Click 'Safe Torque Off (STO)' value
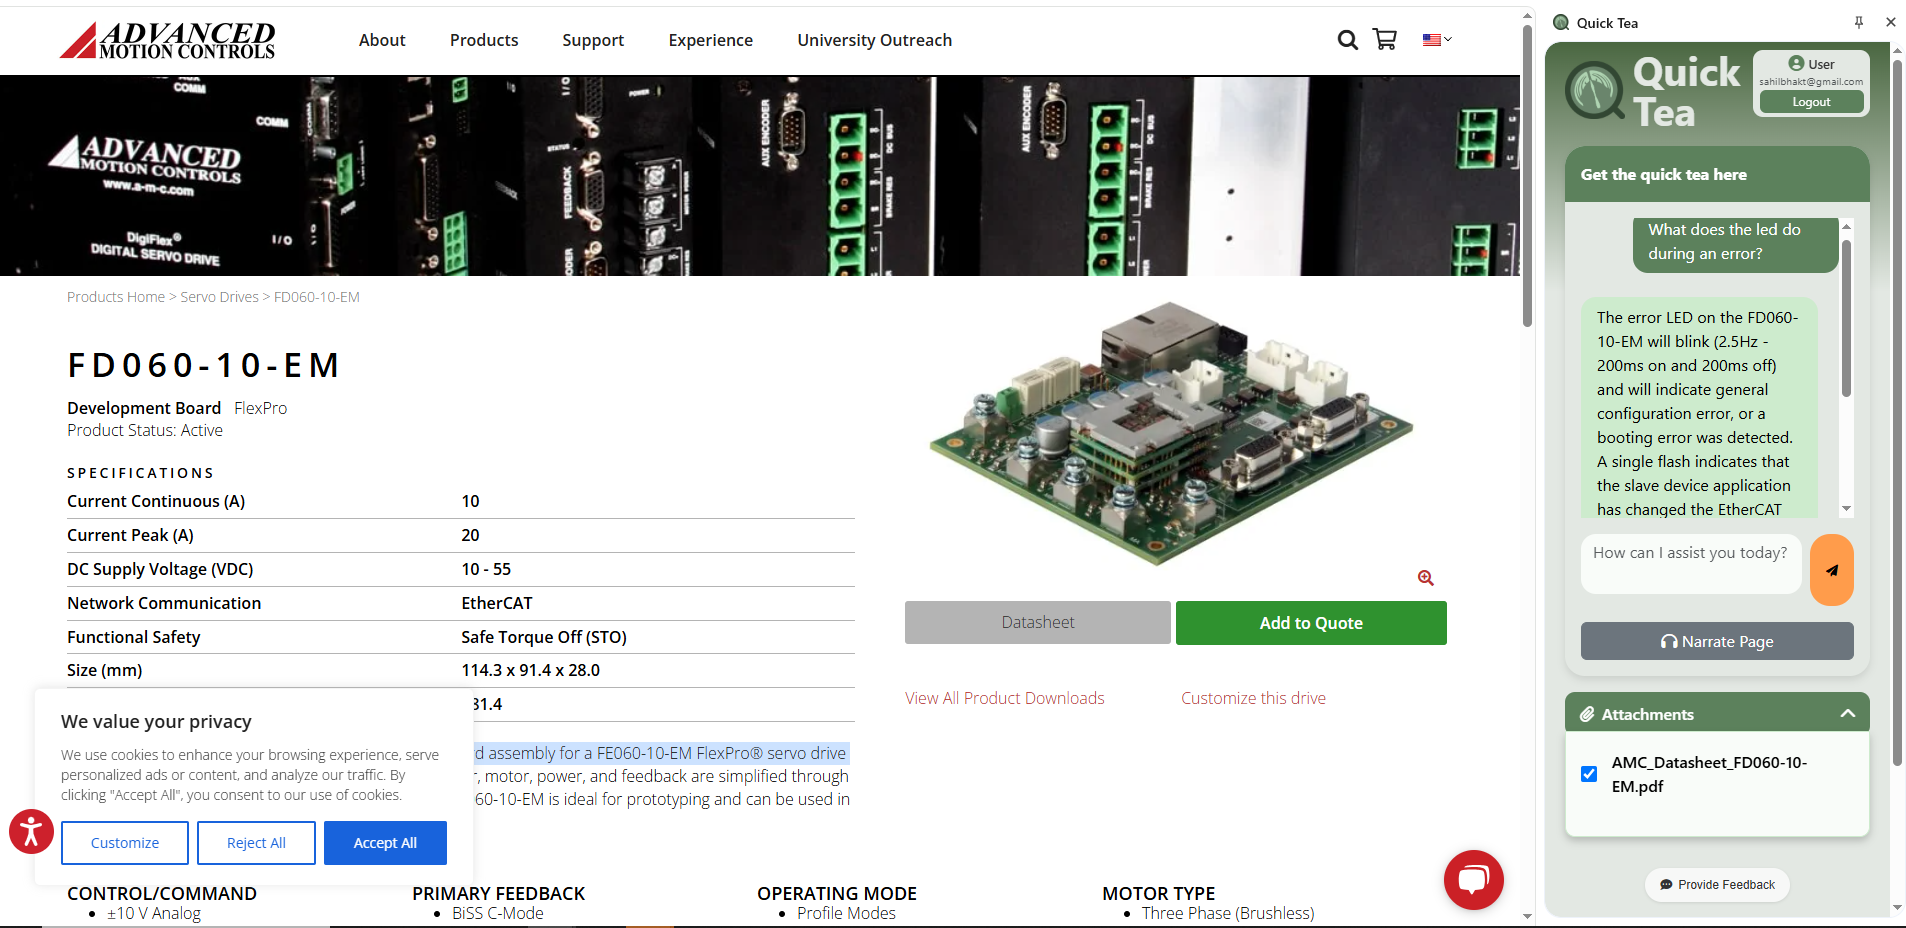 544,637
